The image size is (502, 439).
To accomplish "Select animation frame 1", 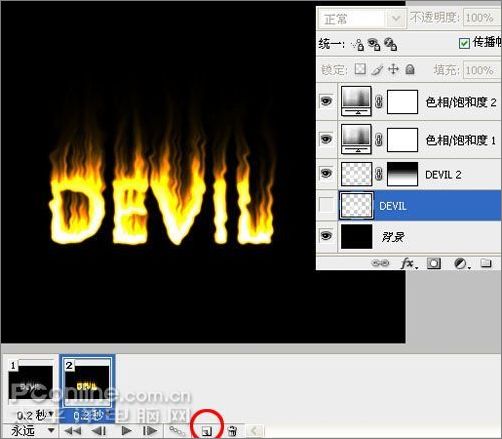I will click(30, 382).
